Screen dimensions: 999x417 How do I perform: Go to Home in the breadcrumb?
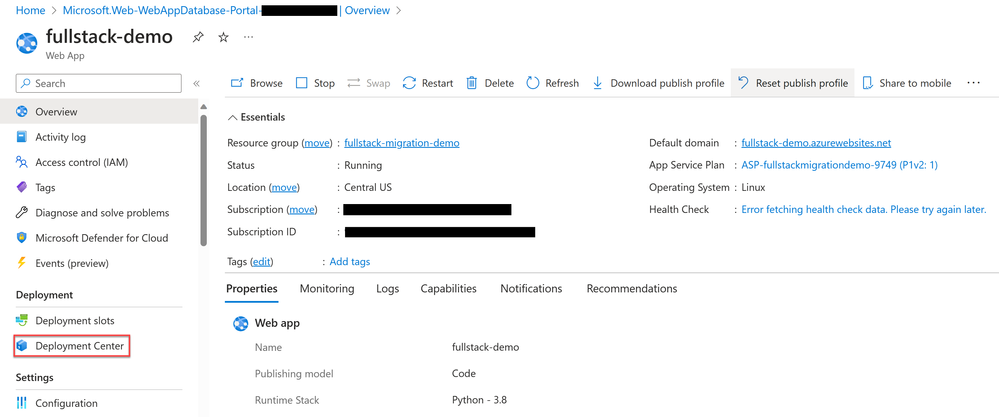coord(31,11)
